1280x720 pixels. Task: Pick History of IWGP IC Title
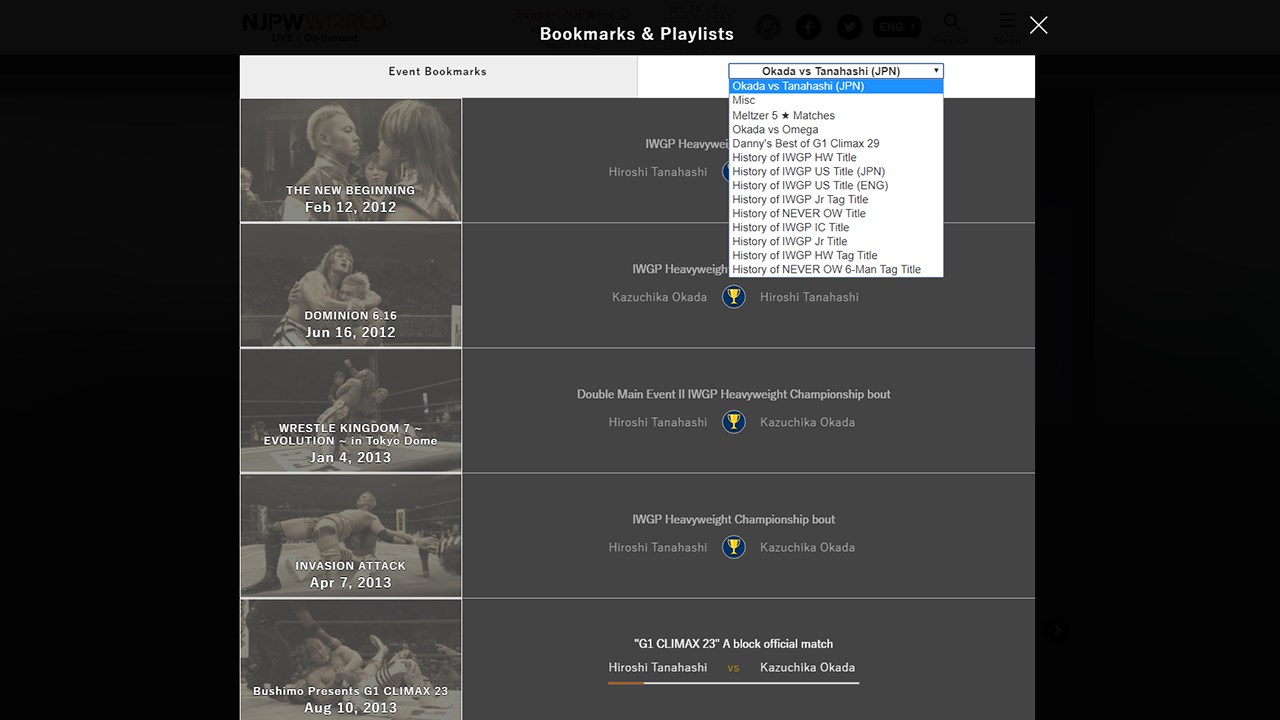pyautogui.click(x=836, y=227)
